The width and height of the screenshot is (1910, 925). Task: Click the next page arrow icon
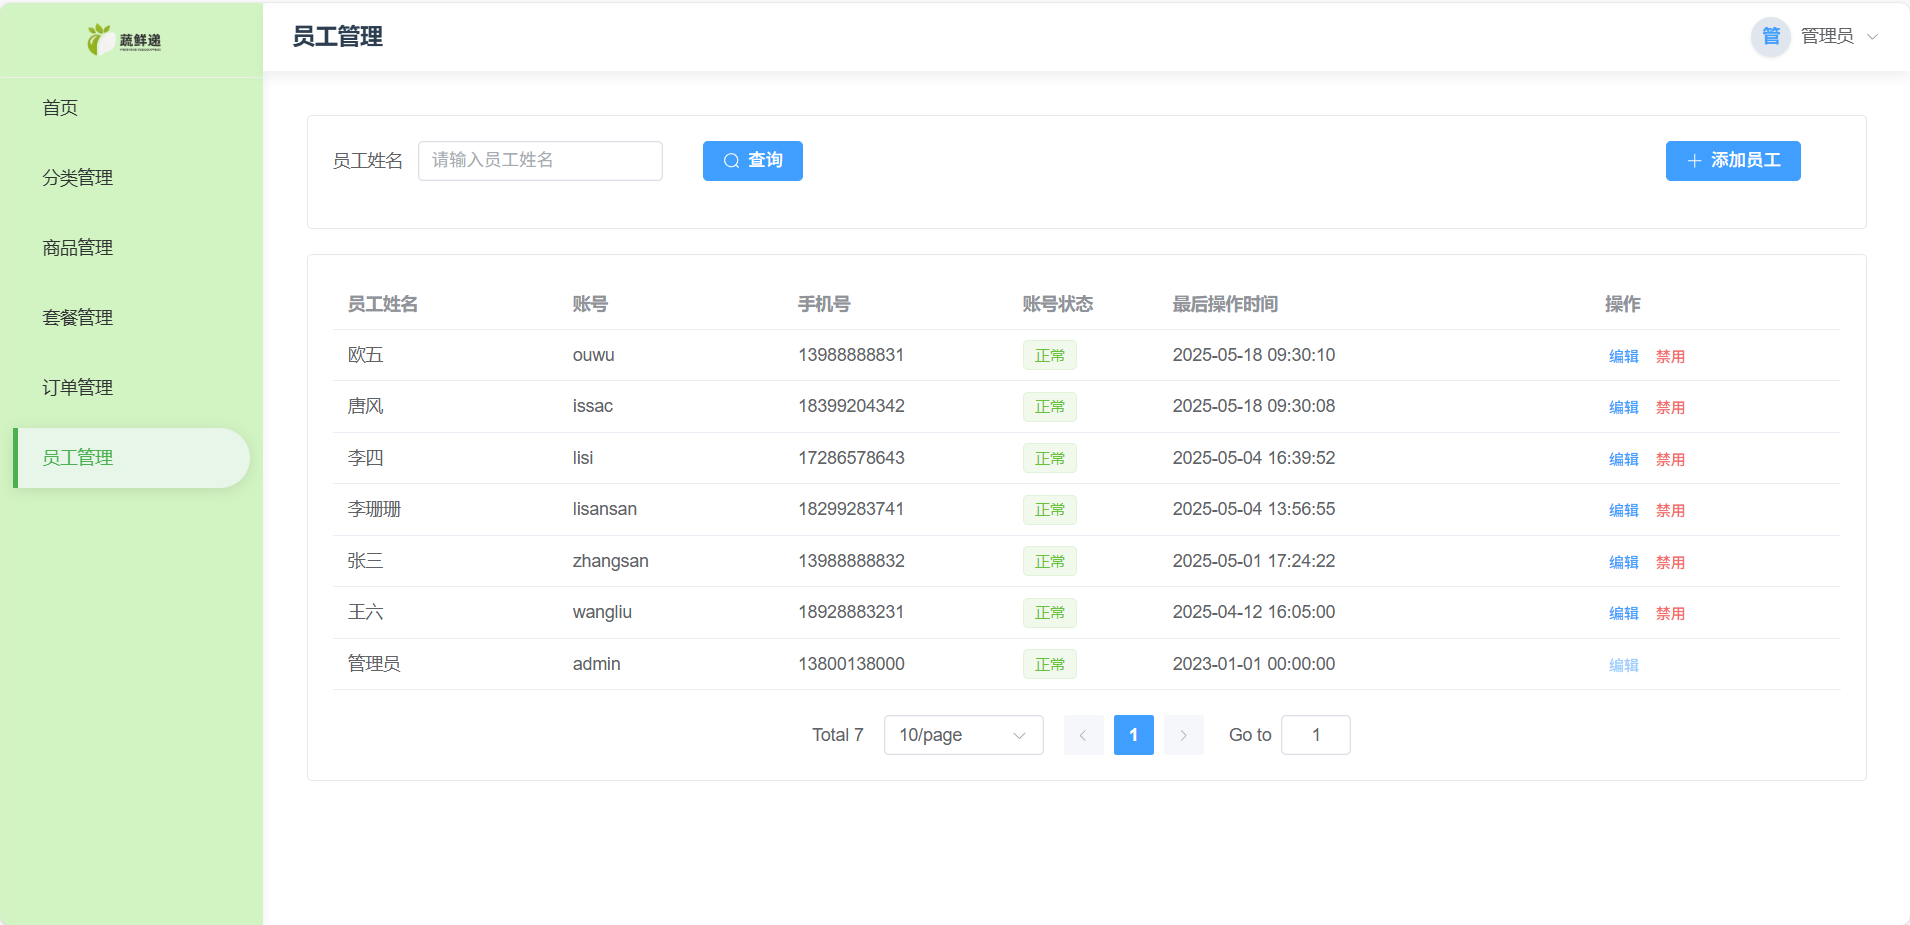(1183, 734)
